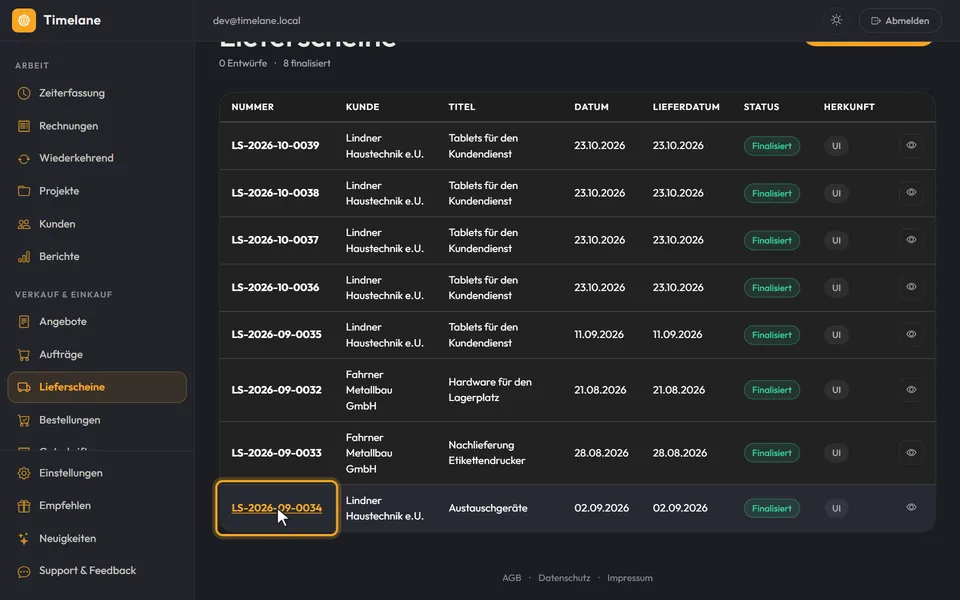This screenshot has width=960, height=600.
Task: Click the Abmelden logout button
Action: 900,20
